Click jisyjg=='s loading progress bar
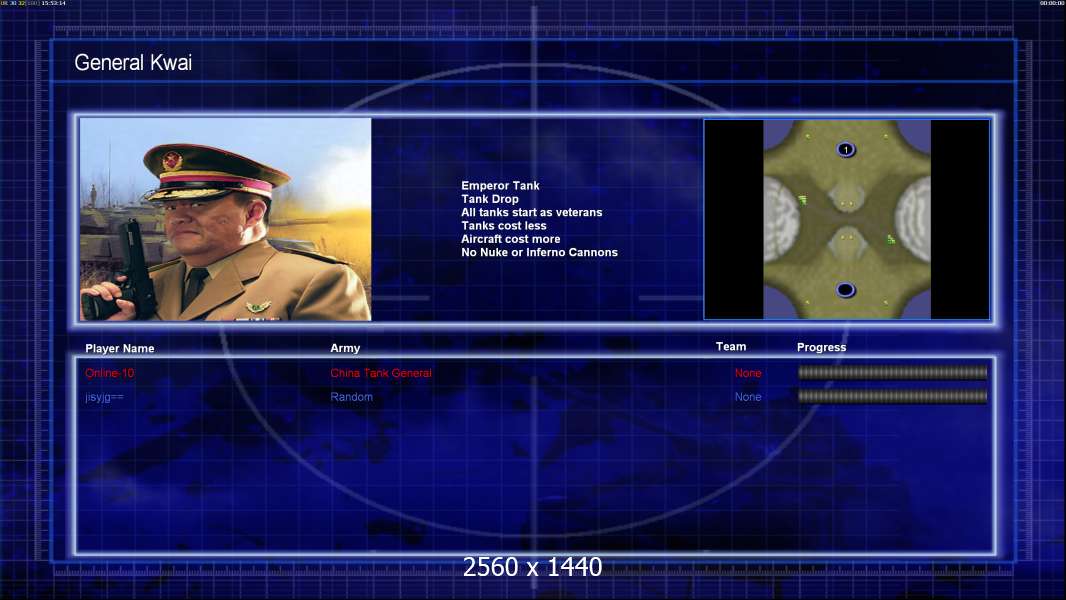 893,396
